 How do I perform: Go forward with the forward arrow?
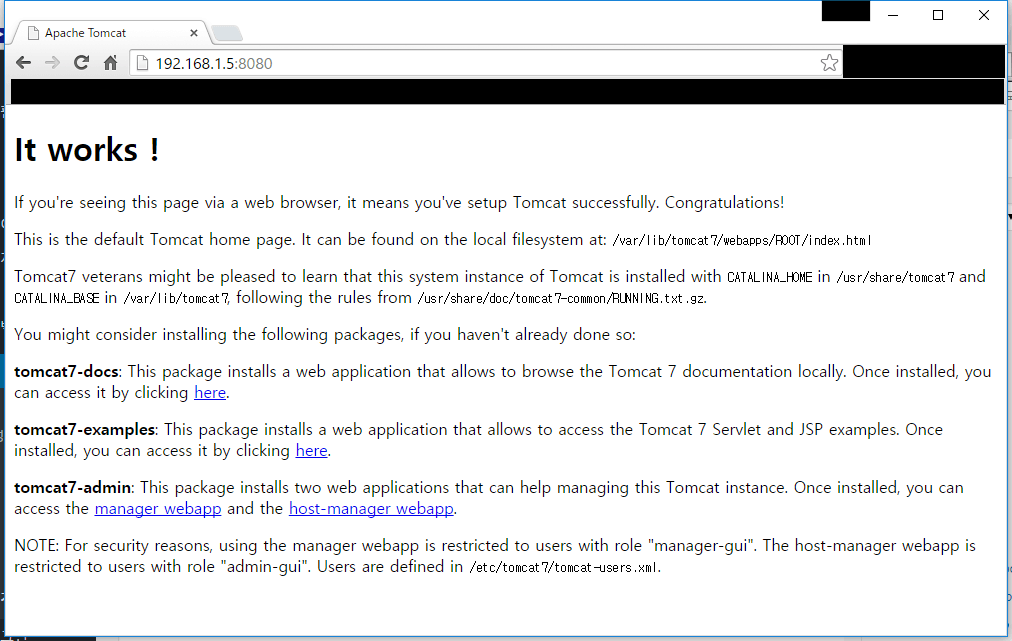point(52,63)
